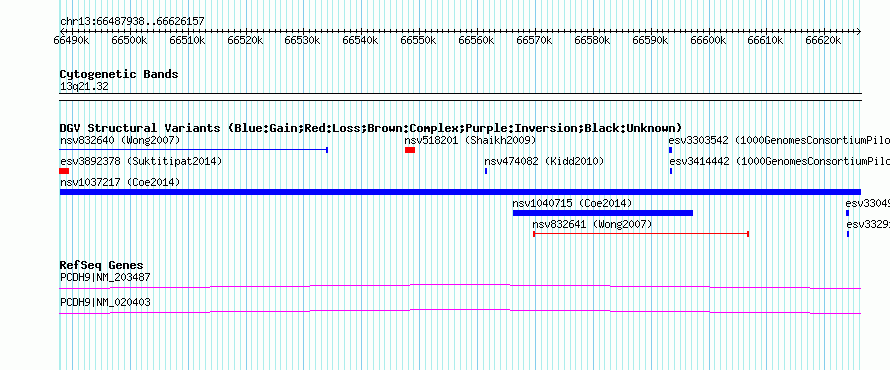Select the magenta PCDH9 NM_203487 transcript line
Image resolution: width=890 pixels, height=370 pixels.
coord(460,287)
